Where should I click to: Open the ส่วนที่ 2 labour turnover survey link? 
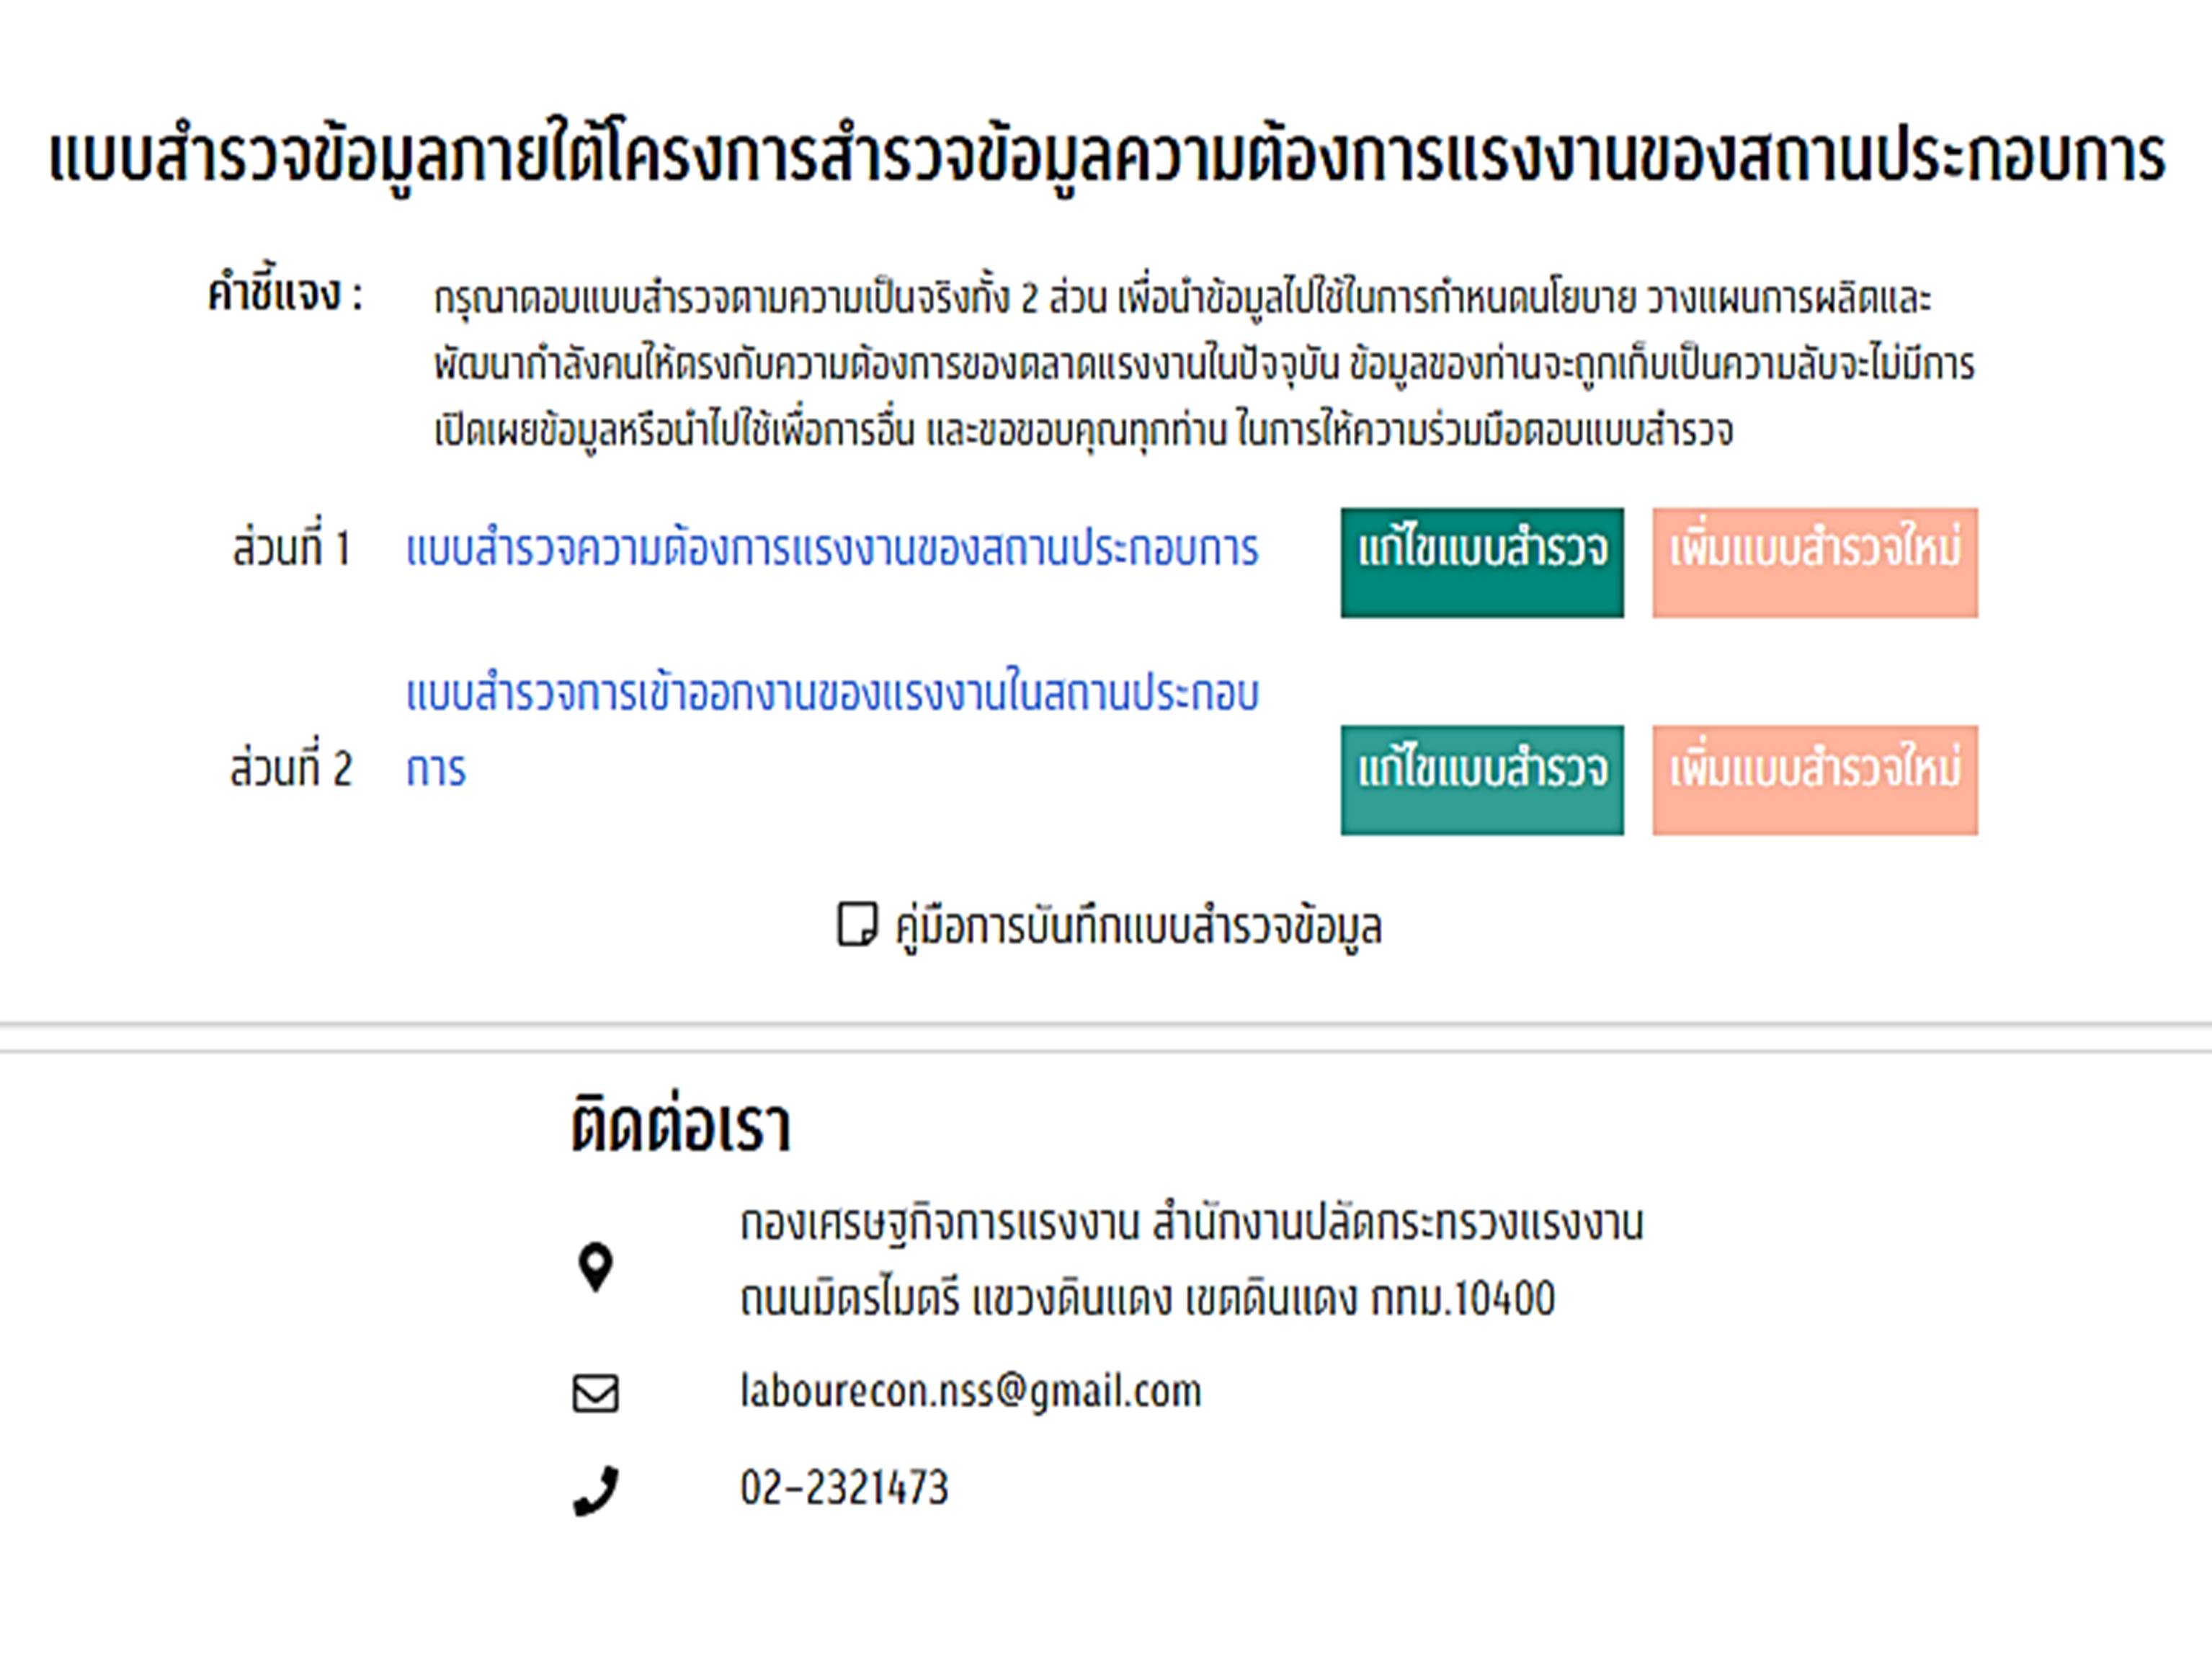pyautogui.click(x=832, y=731)
